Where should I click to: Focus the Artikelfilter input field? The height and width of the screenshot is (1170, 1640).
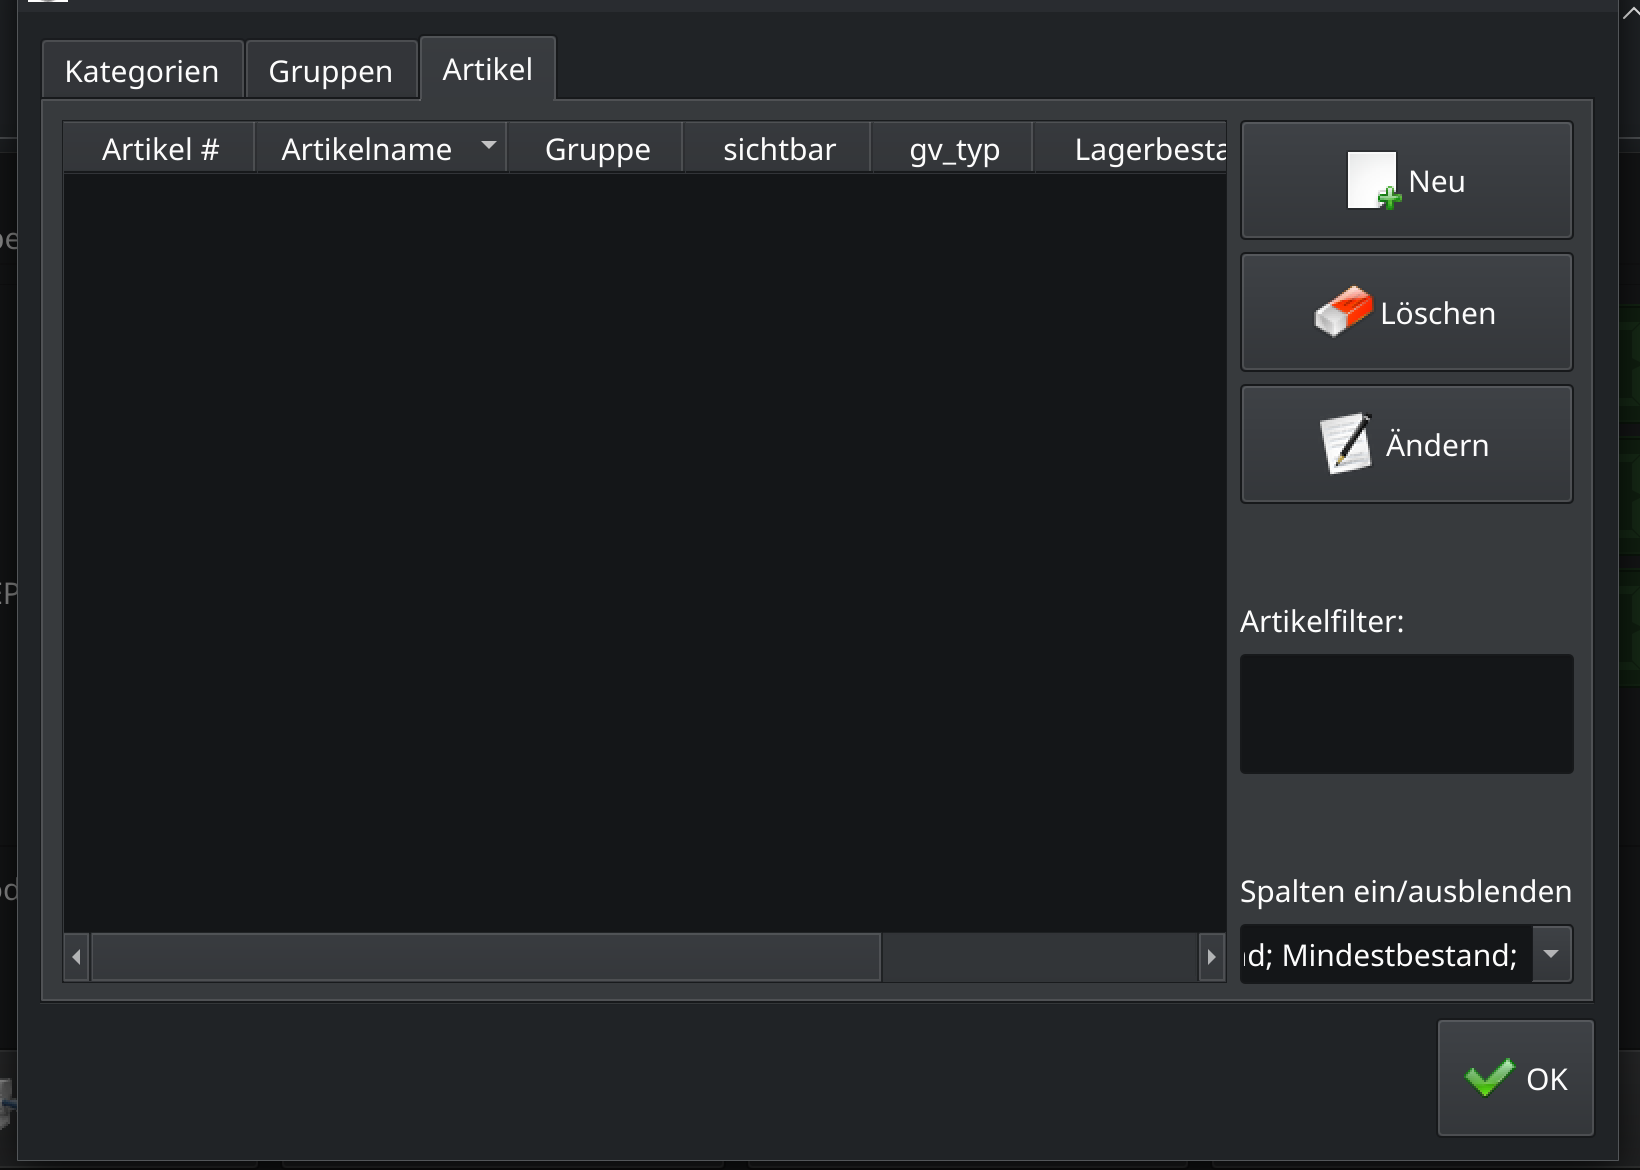coord(1406,714)
